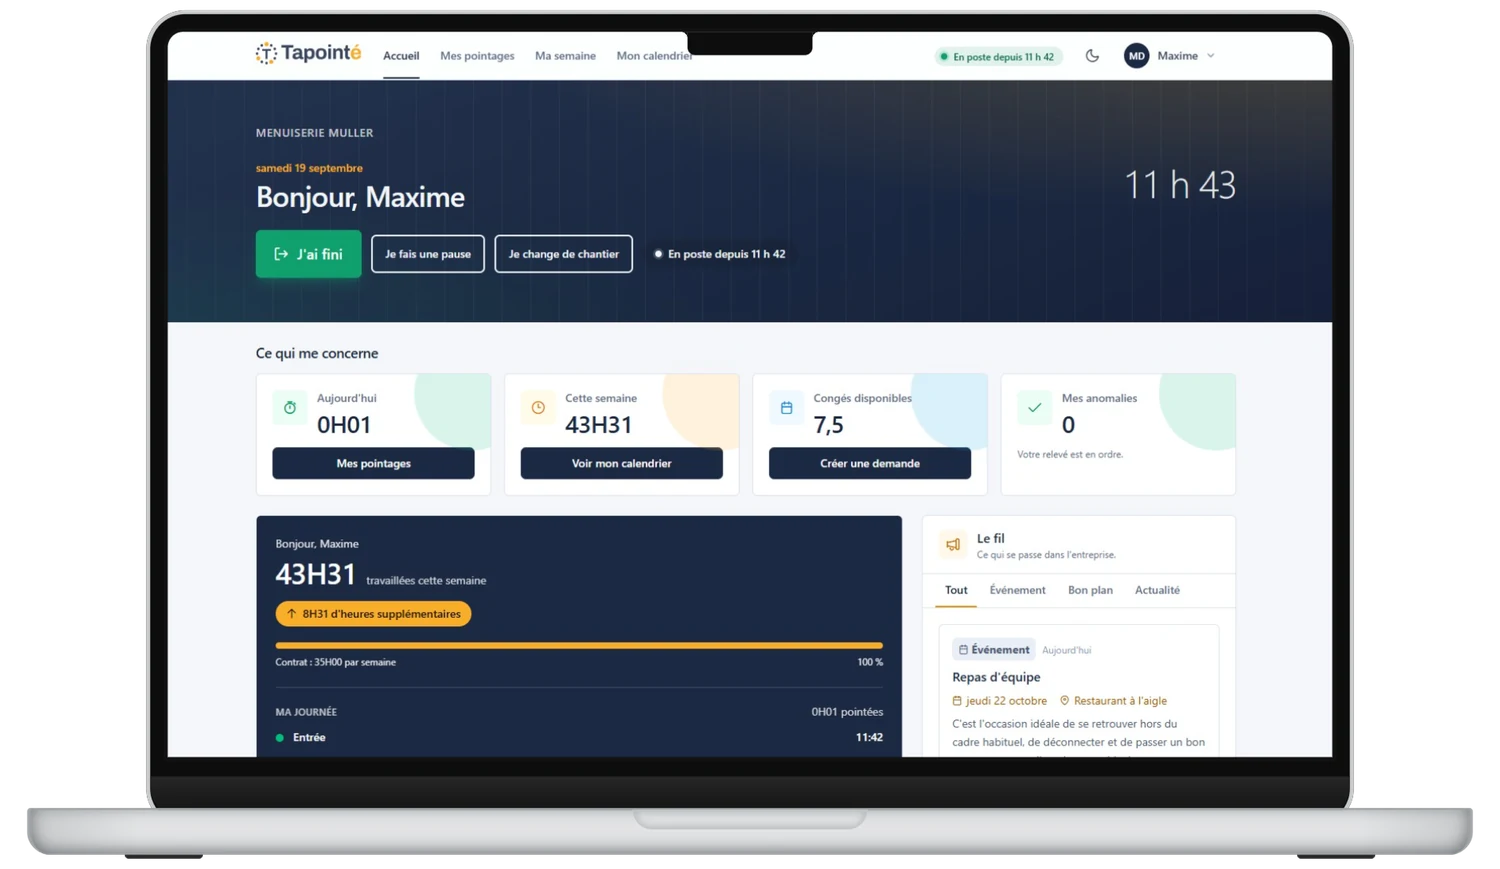Click the checkmark icon in Mes anomalies card

(1034, 407)
